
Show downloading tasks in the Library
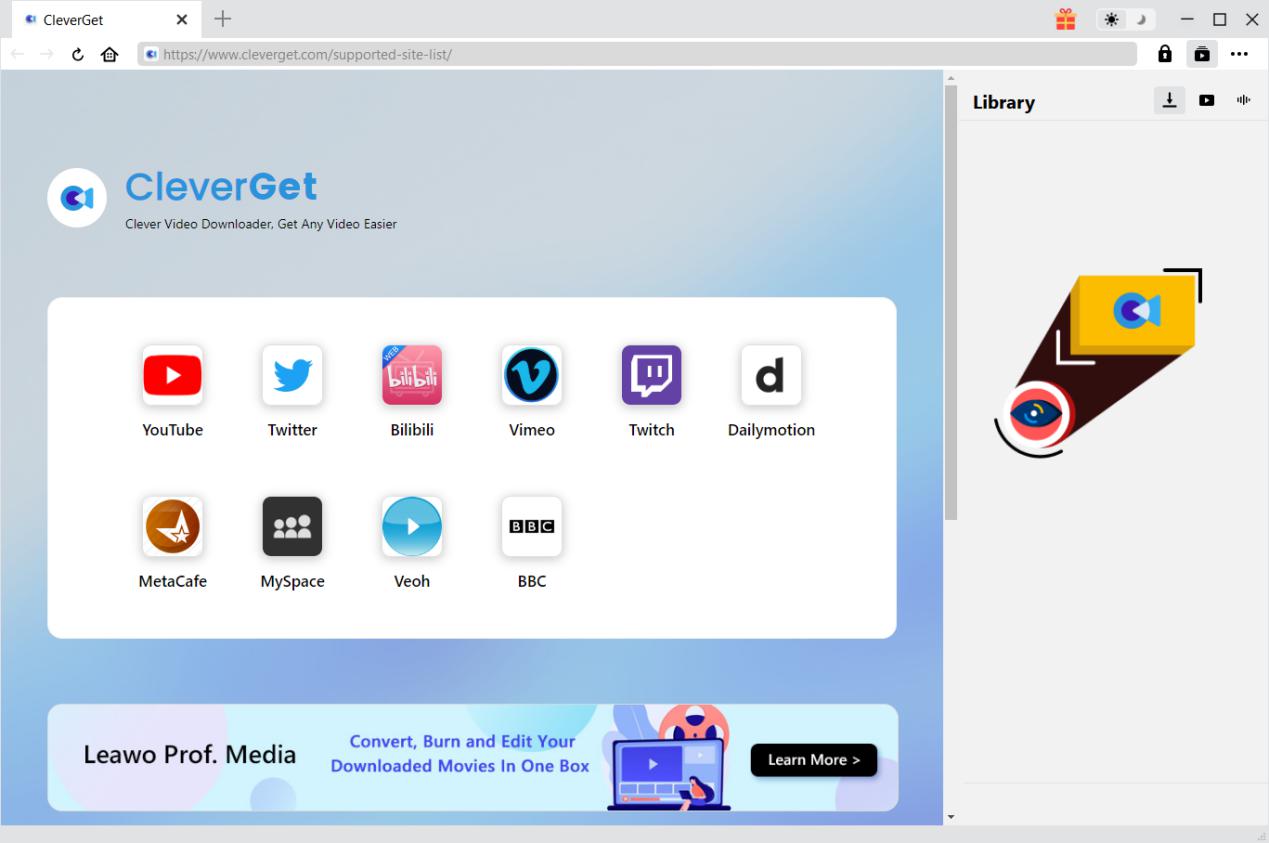(x=1169, y=100)
